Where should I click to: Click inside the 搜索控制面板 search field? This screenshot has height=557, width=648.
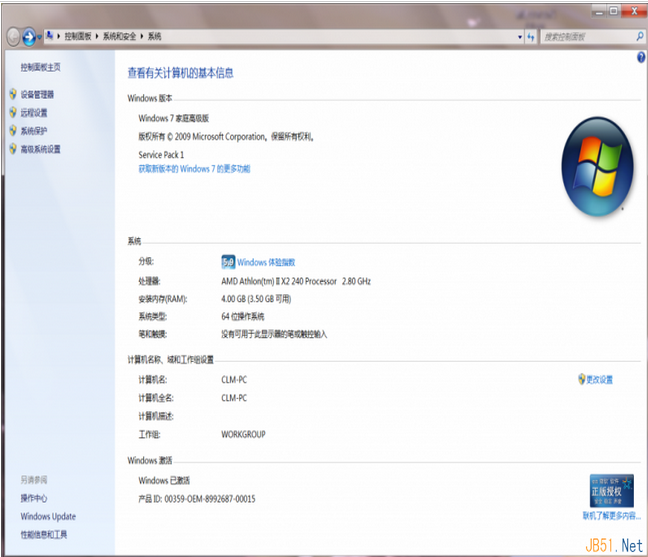pyautogui.click(x=586, y=36)
